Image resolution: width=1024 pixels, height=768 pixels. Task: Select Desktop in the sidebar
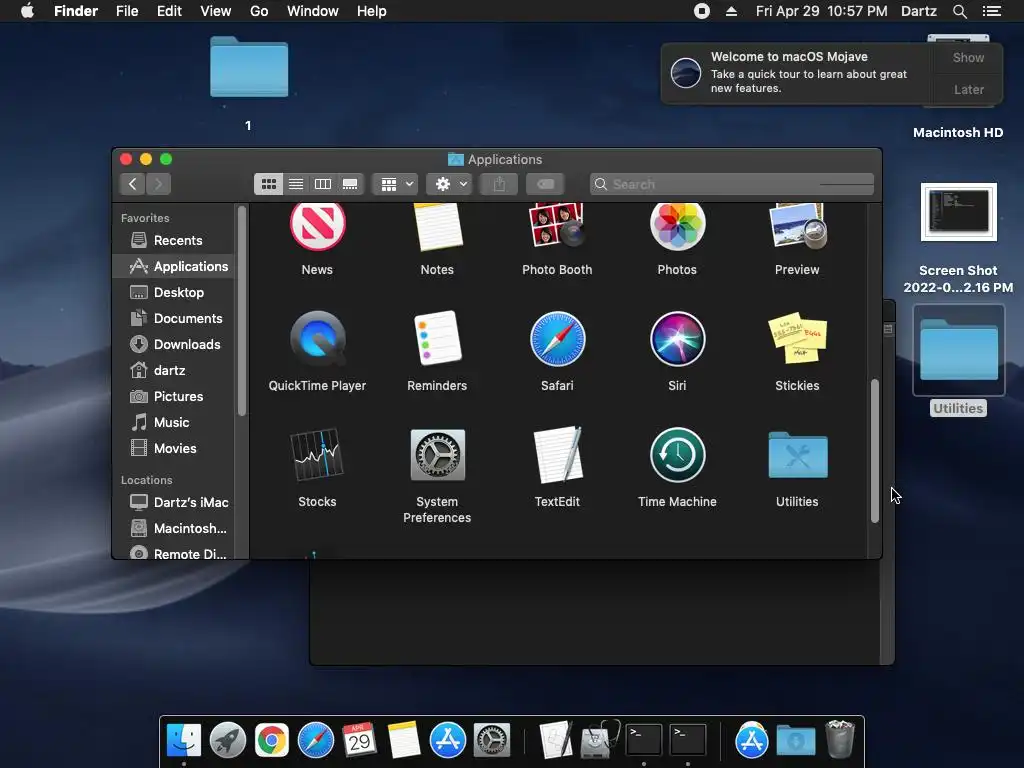coord(173,293)
